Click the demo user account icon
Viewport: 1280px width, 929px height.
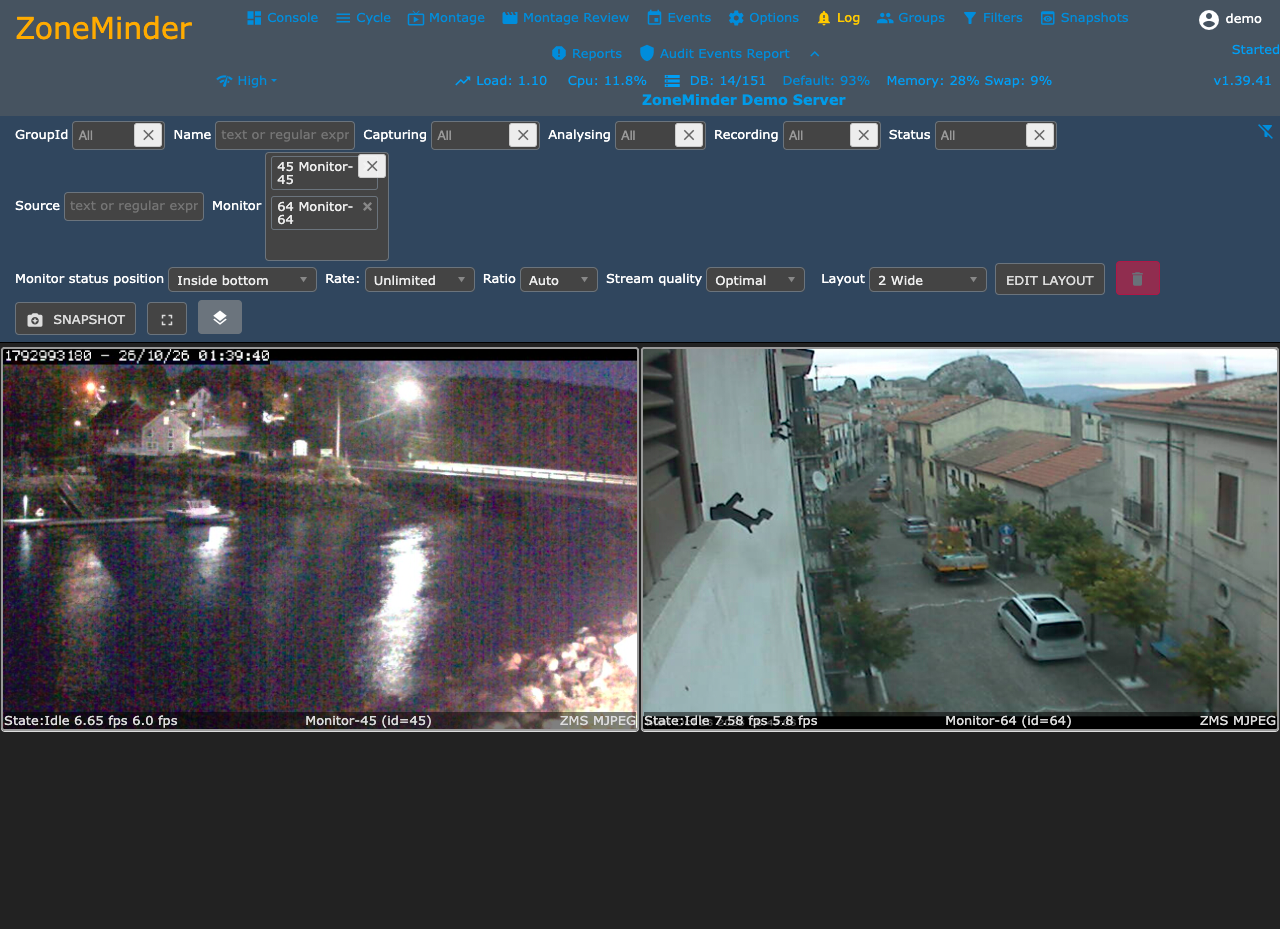[1209, 19]
